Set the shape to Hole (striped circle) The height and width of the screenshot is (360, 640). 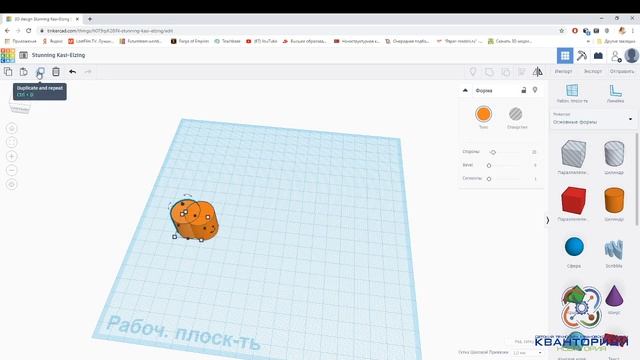[x=516, y=114]
